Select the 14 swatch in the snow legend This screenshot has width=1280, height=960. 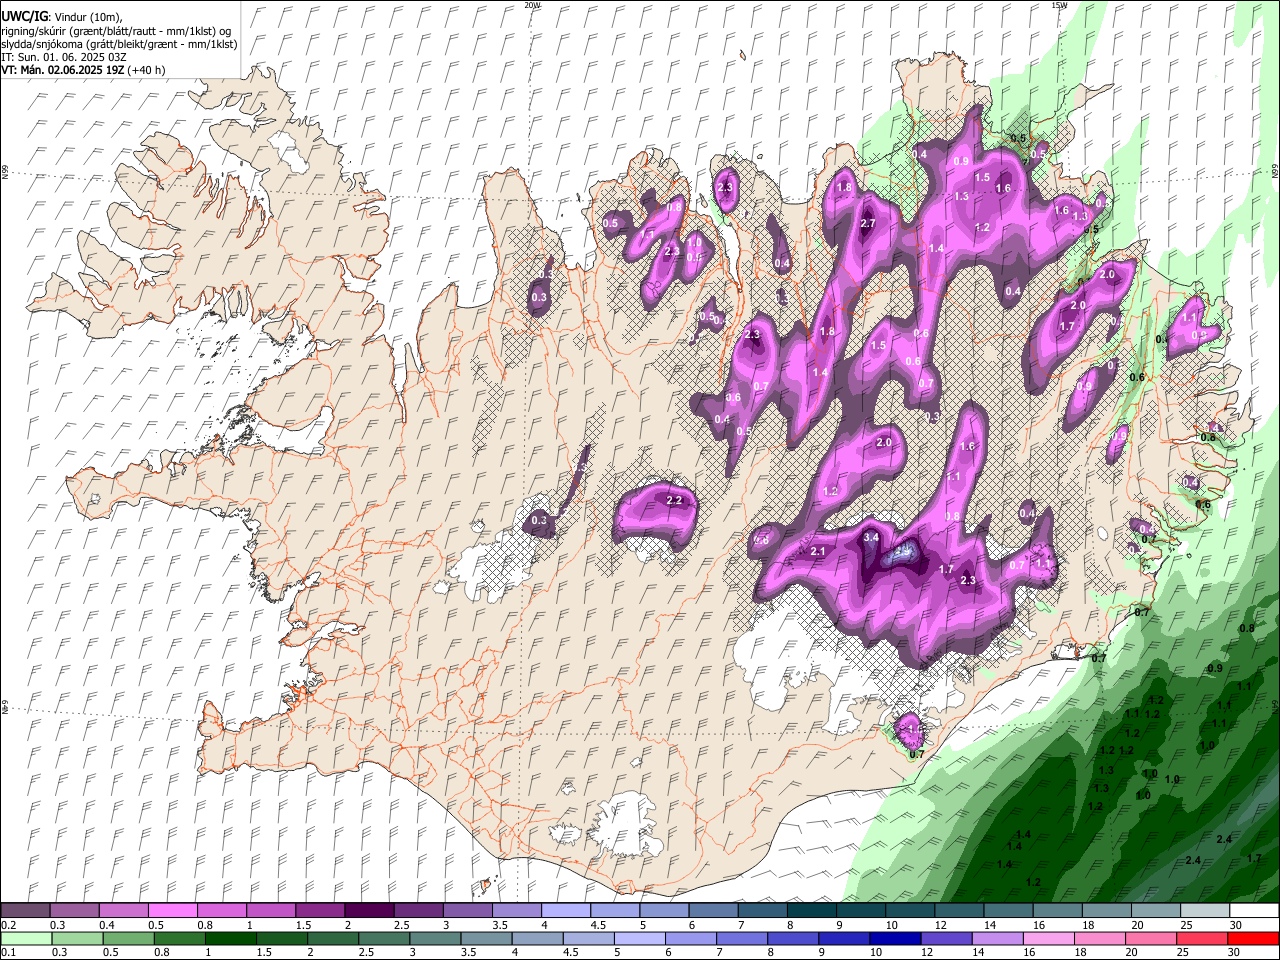(x=1008, y=911)
